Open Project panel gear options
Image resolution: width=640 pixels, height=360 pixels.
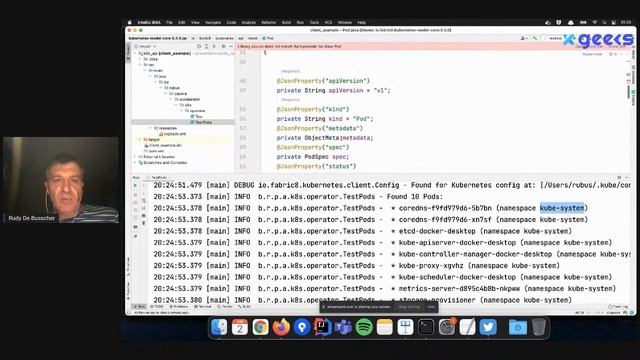223,46
